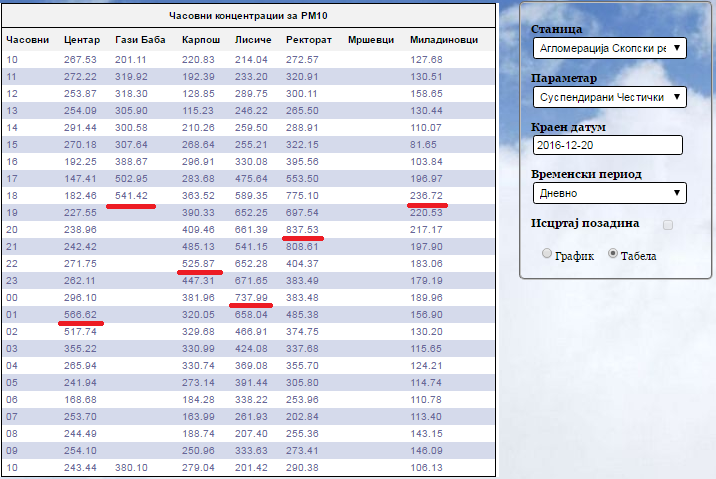Click the Карпош value 128.85
716x479 pixels.
(x=198, y=94)
